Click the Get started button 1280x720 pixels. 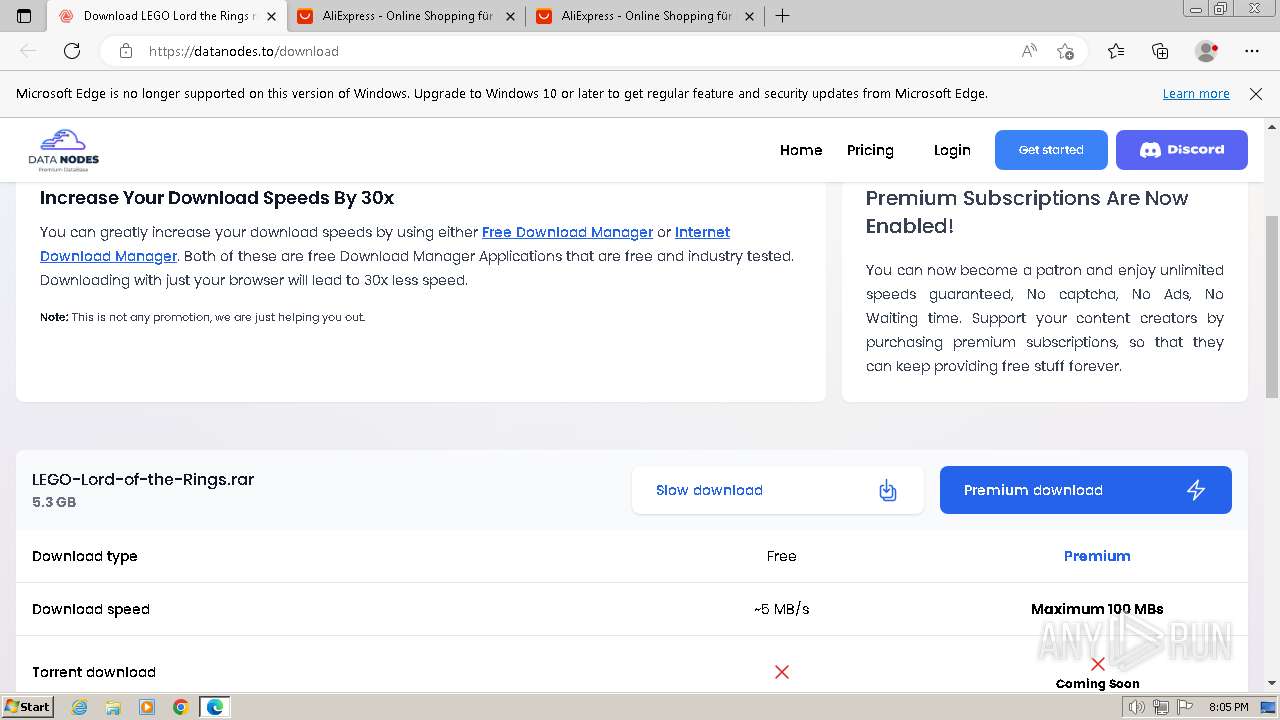click(1051, 150)
